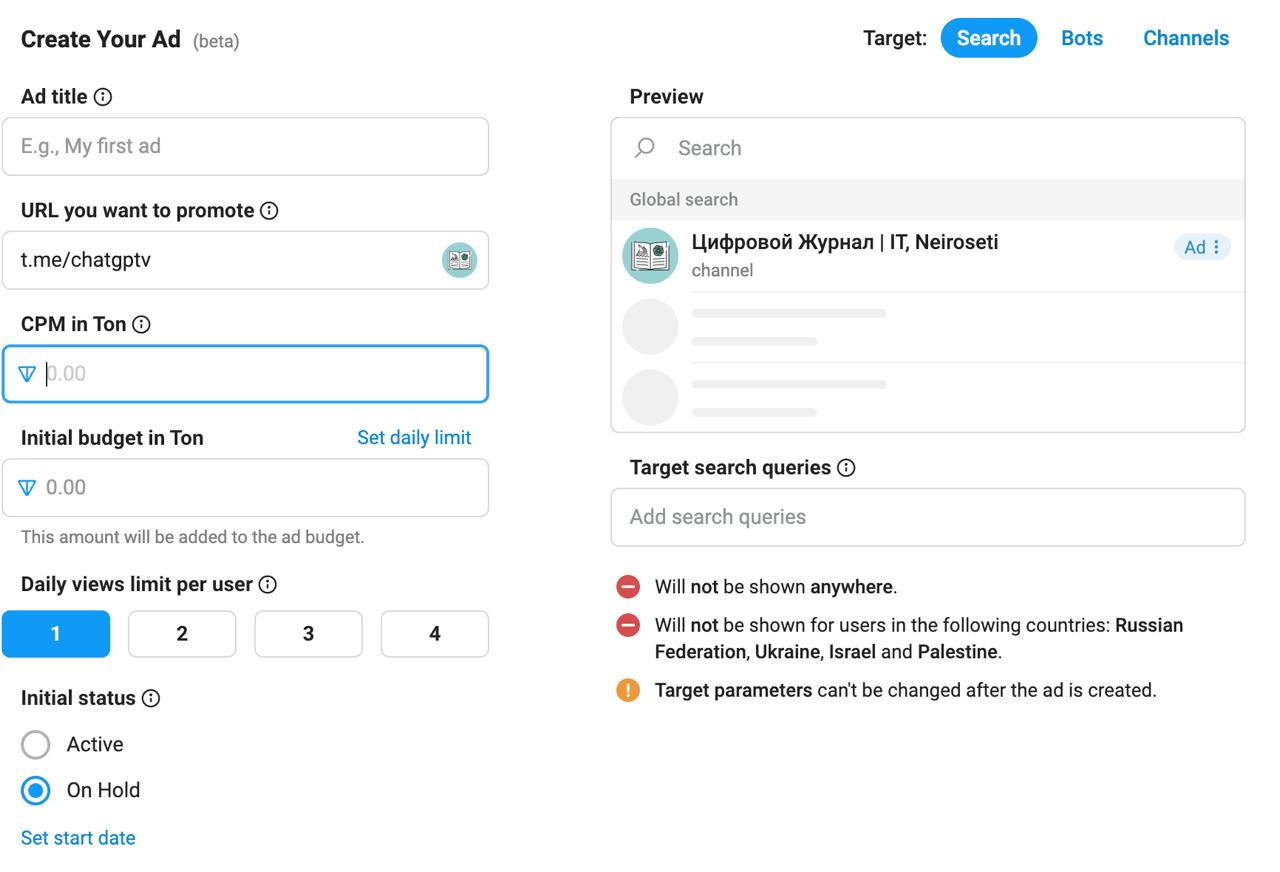Select the Active status radio button

point(36,745)
